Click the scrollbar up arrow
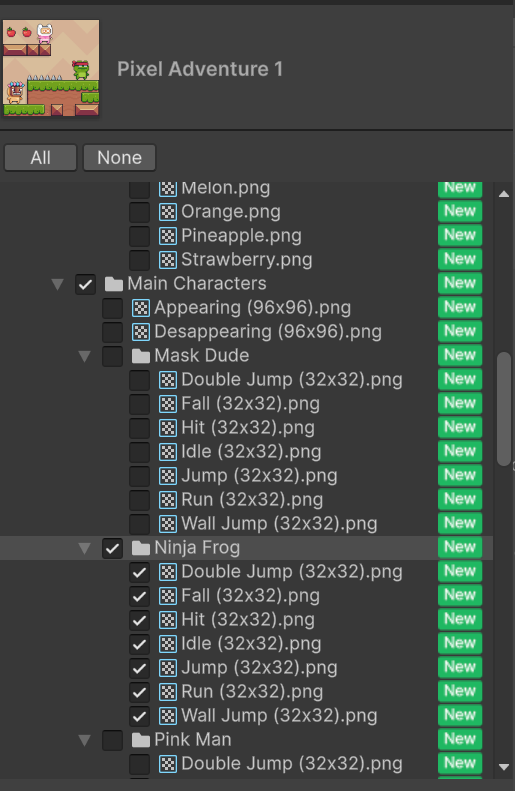The height and width of the screenshot is (791, 515). point(503,194)
